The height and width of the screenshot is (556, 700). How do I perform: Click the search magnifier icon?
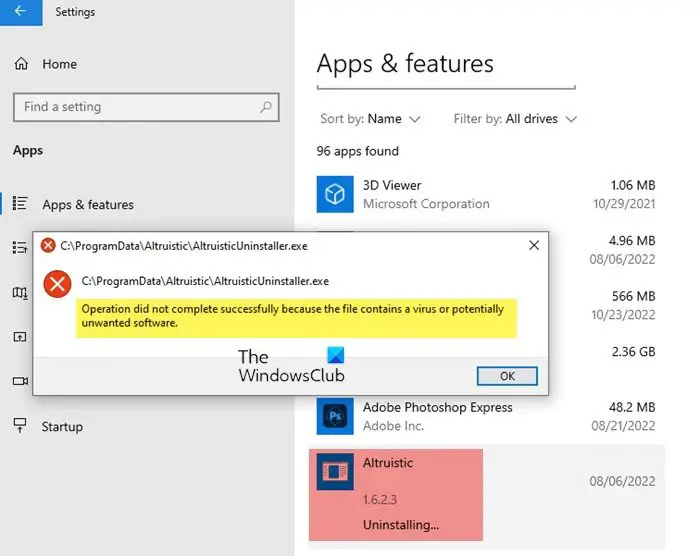(266, 107)
